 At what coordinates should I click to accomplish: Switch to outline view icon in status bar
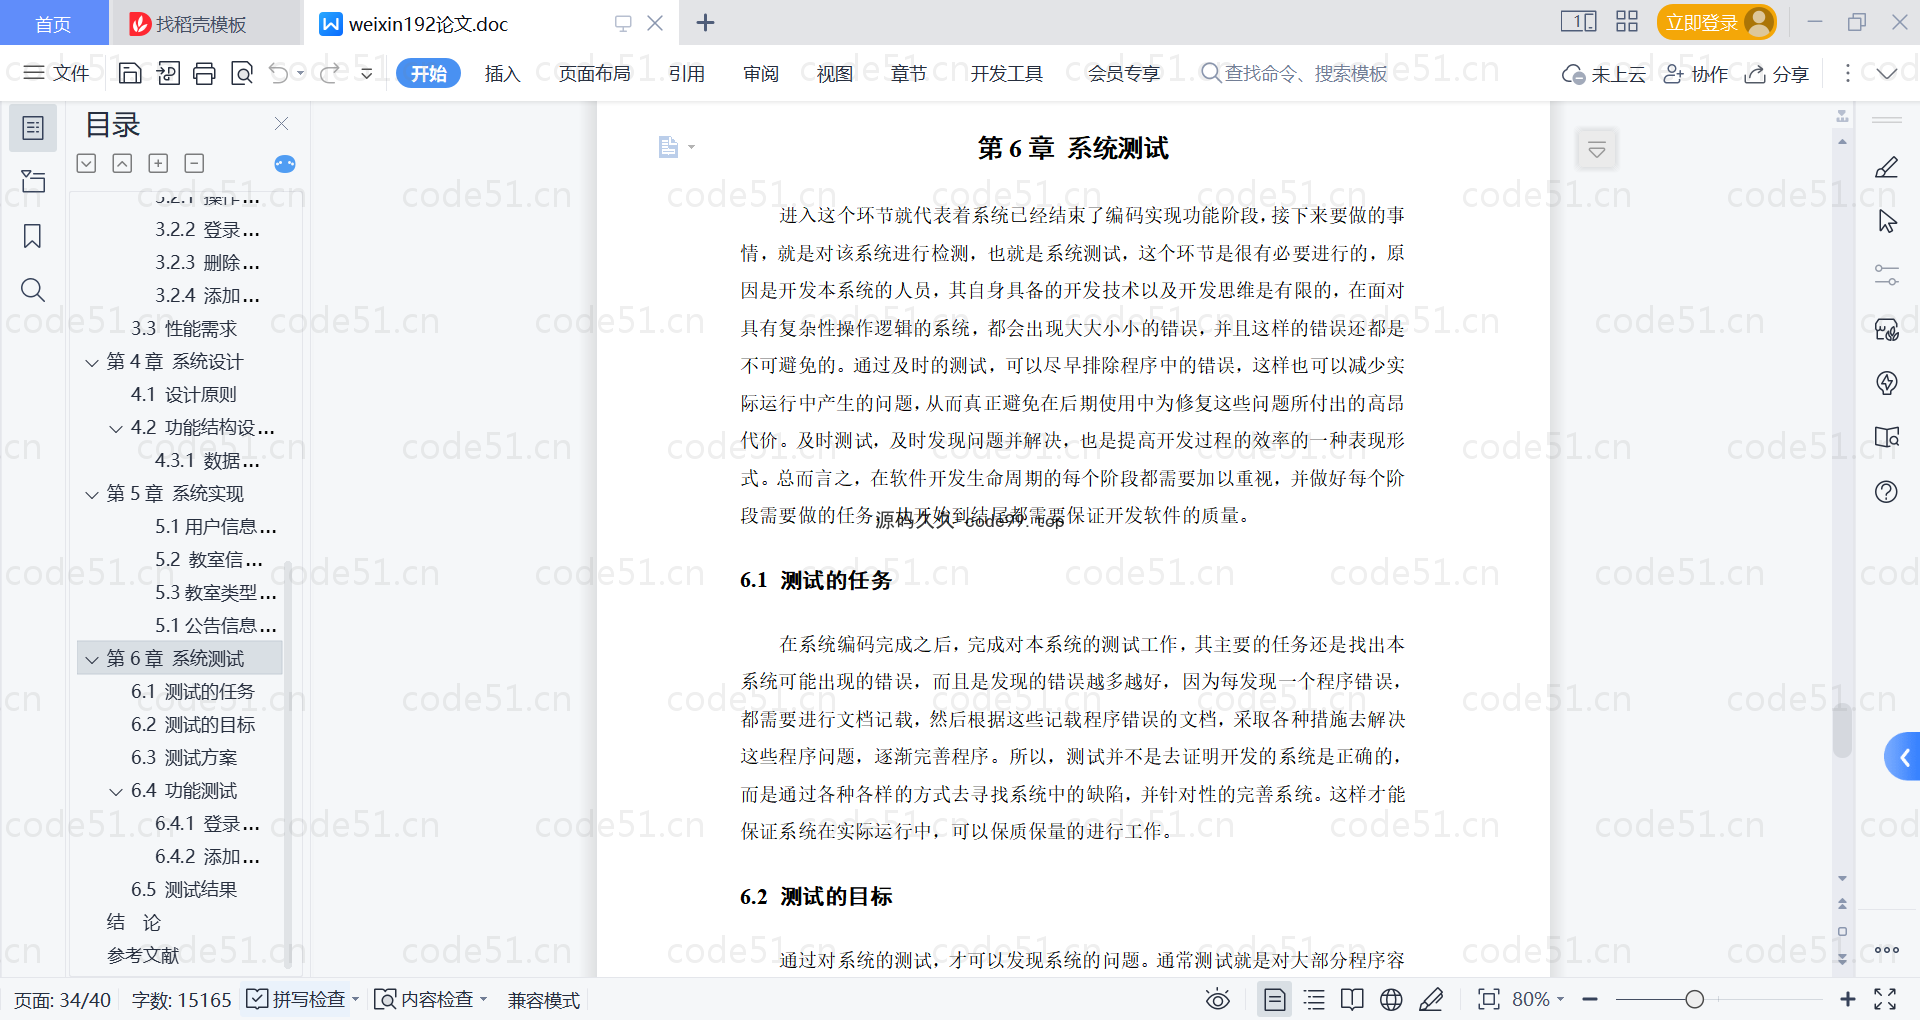pos(1314,999)
